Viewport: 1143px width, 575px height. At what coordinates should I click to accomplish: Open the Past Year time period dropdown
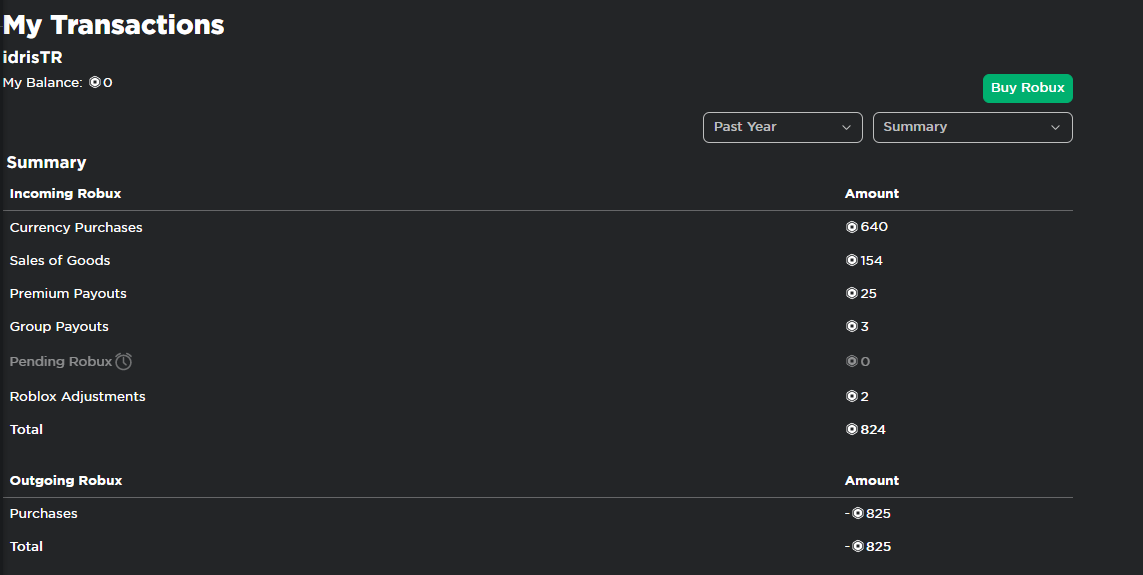point(782,127)
